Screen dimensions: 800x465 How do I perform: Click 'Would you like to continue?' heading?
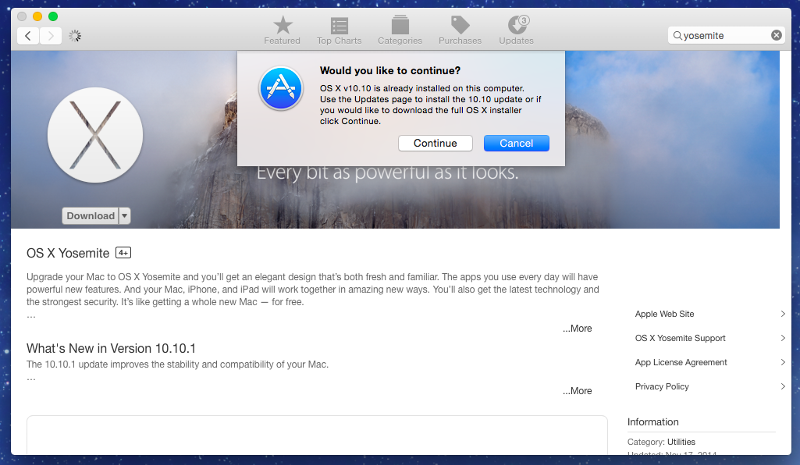390,70
